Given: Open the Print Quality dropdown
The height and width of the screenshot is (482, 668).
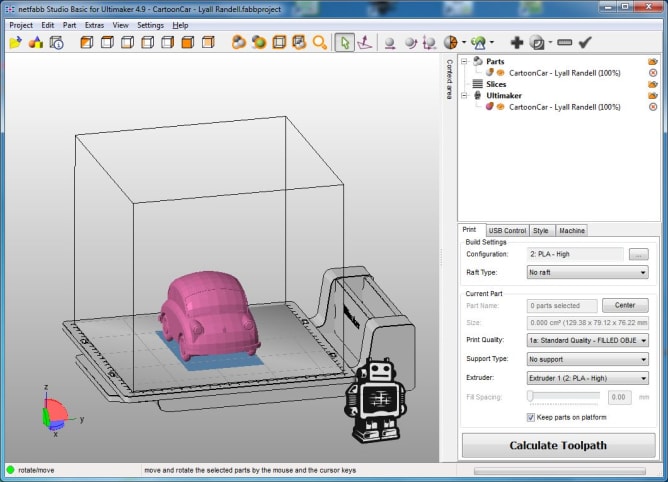Looking at the screenshot, I should click(x=587, y=340).
